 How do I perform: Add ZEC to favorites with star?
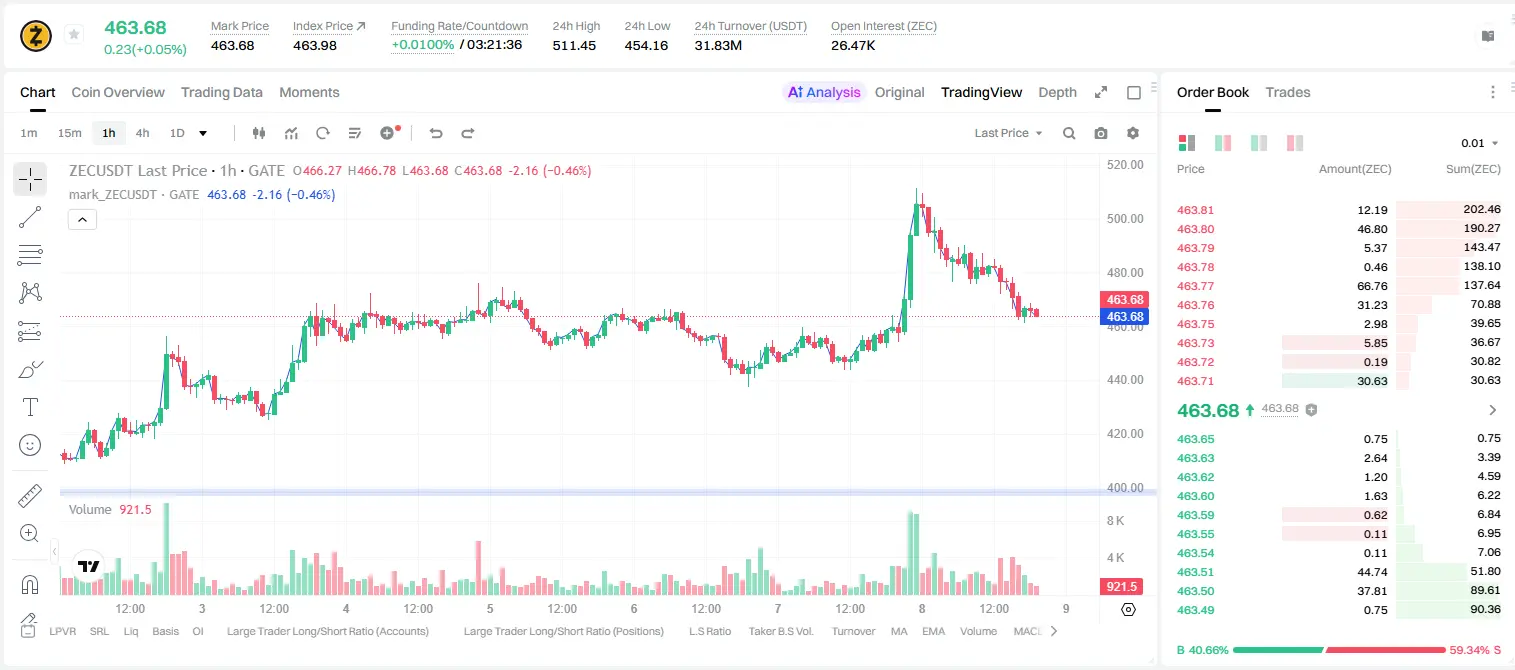74,35
